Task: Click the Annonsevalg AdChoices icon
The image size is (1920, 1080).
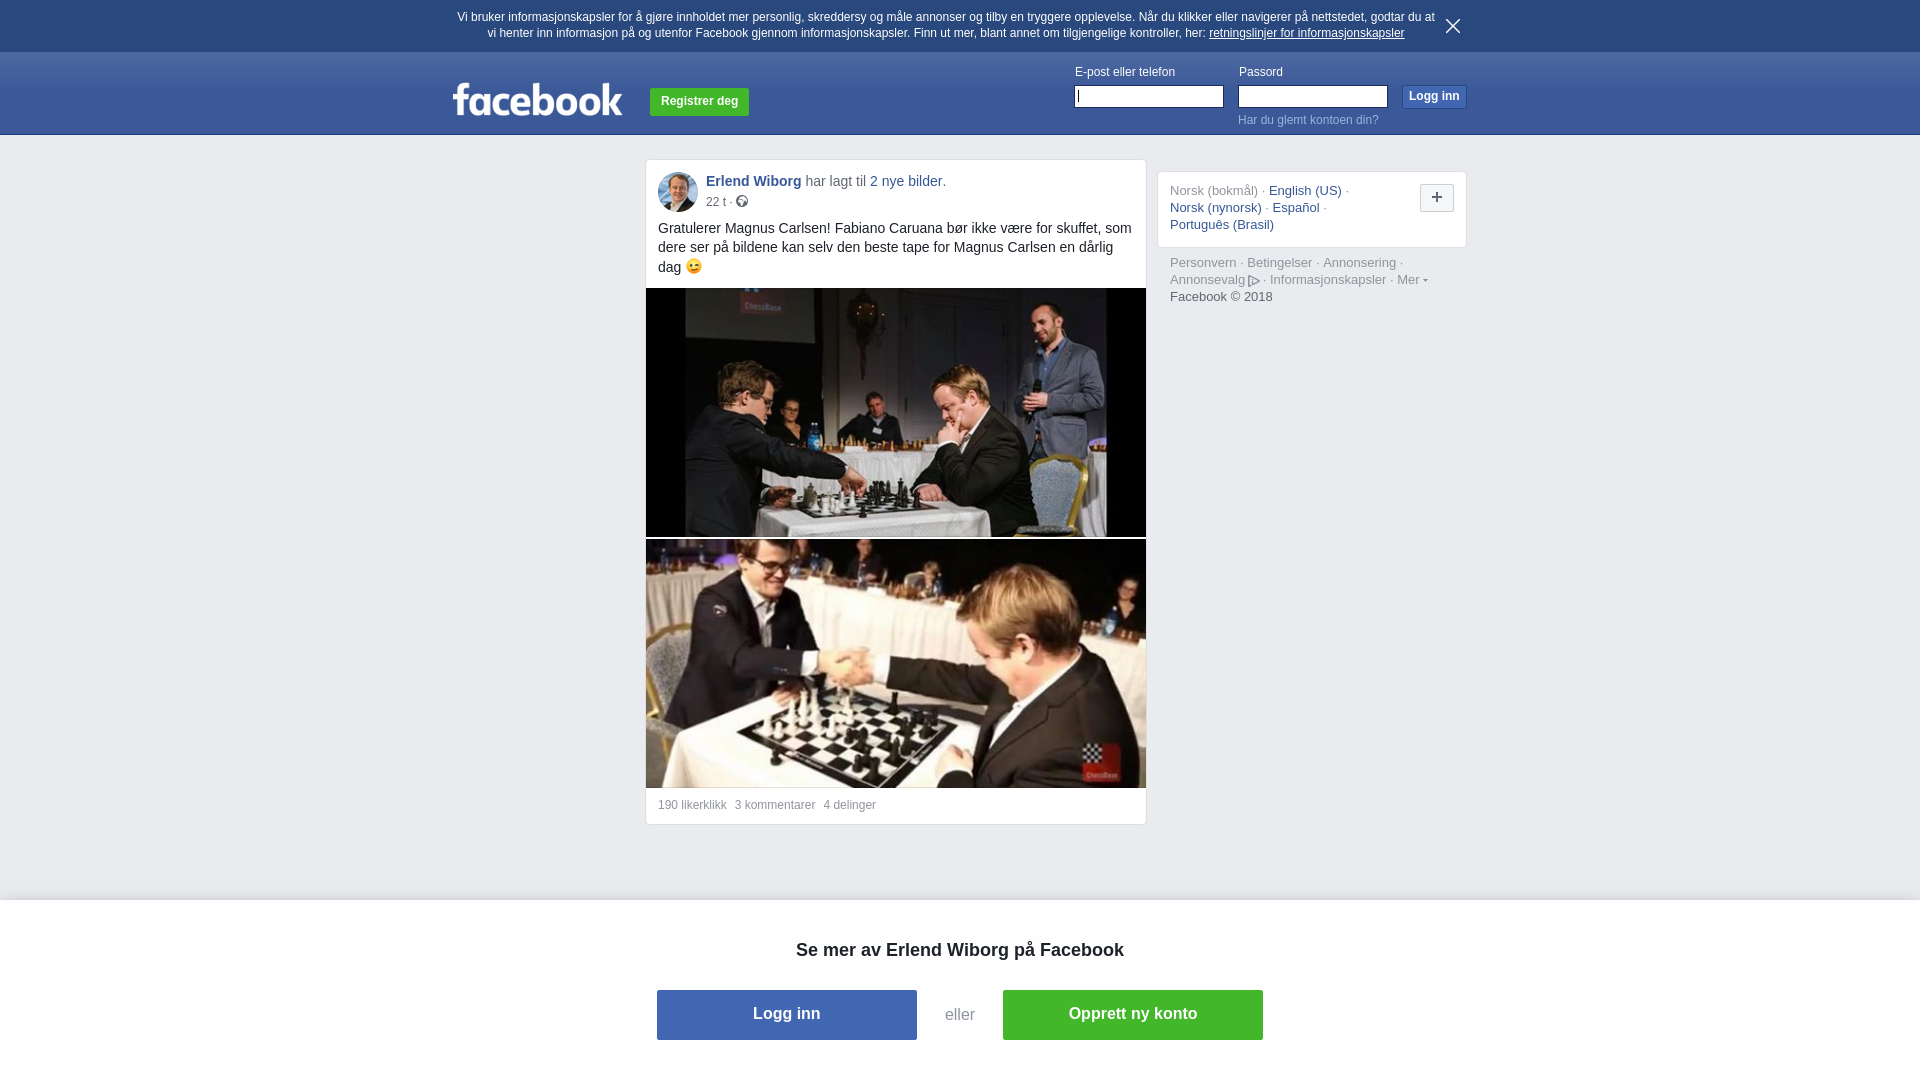Action: coord(1254,281)
